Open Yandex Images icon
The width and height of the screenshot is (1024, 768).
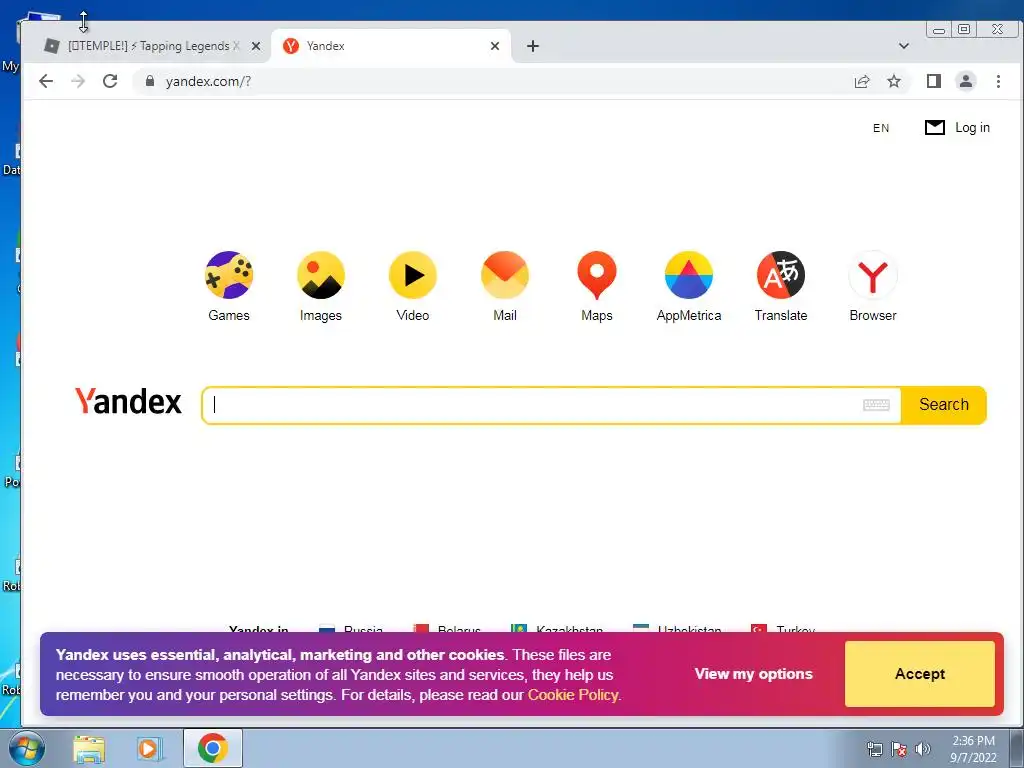(x=321, y=276)
